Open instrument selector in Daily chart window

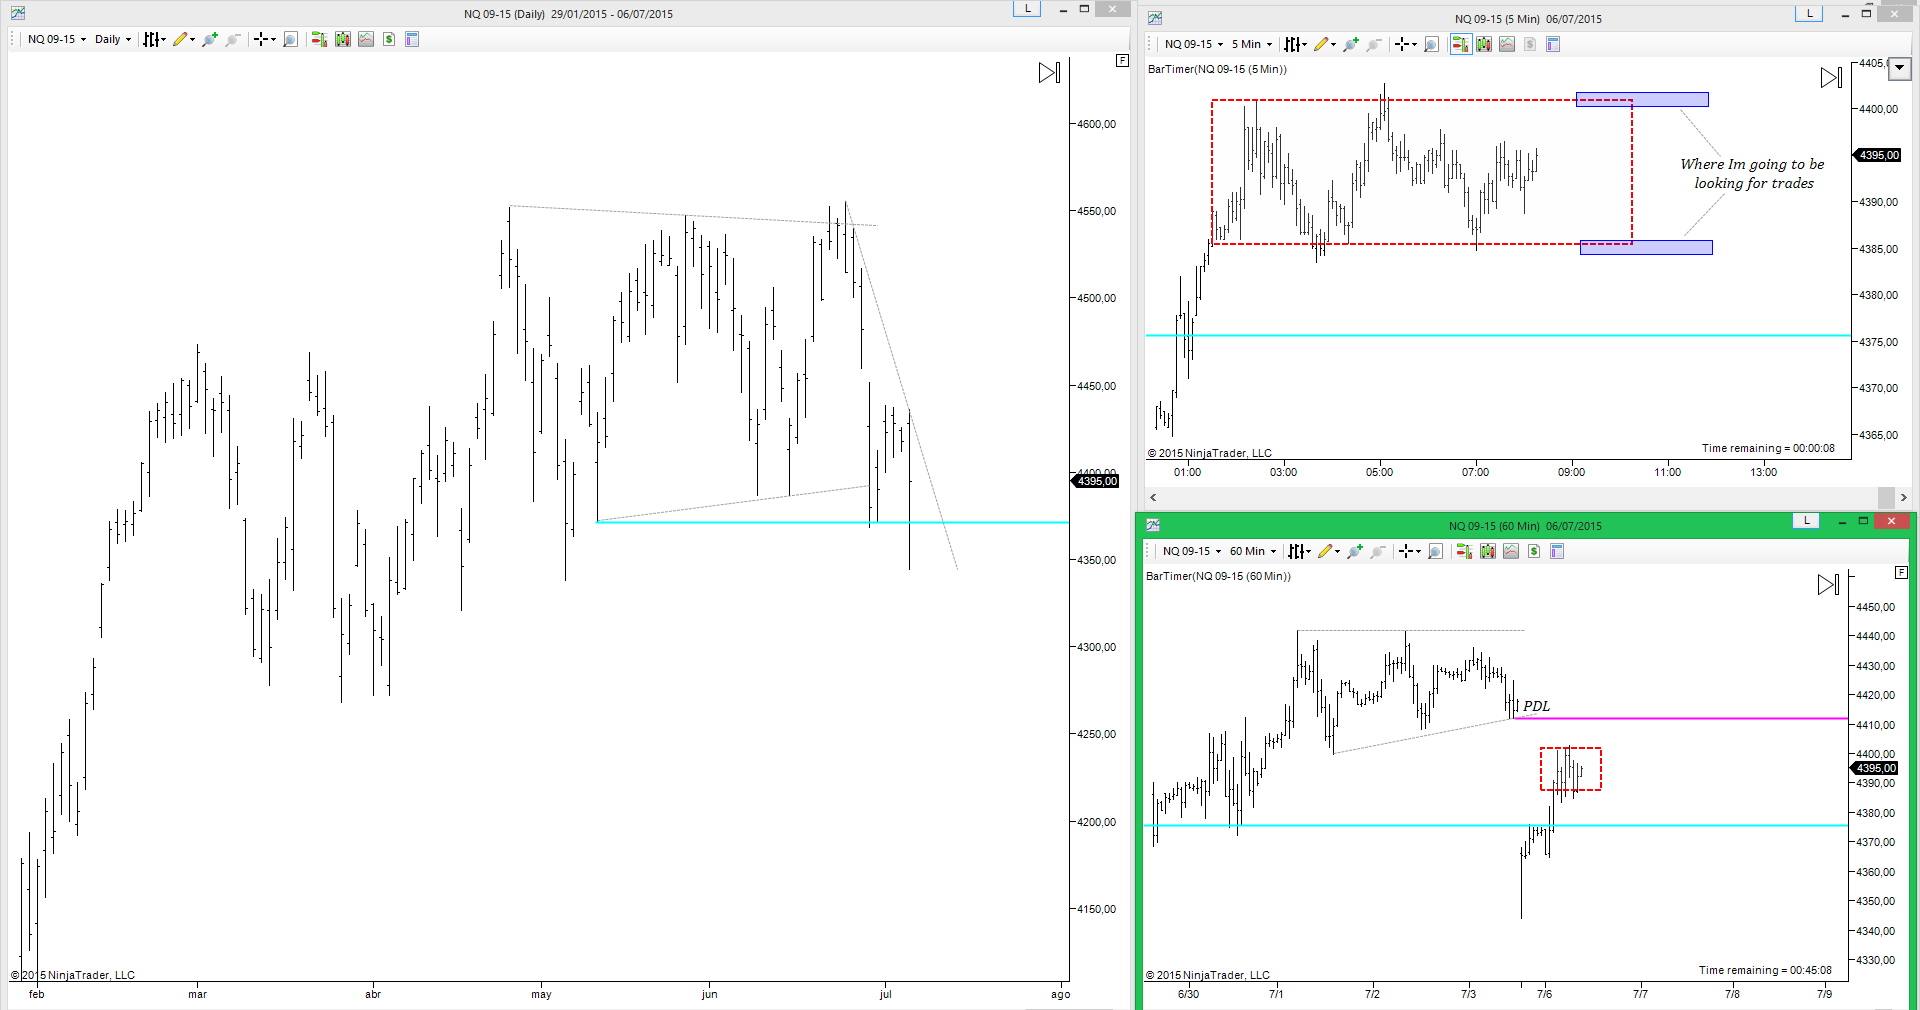pos(56,40)
